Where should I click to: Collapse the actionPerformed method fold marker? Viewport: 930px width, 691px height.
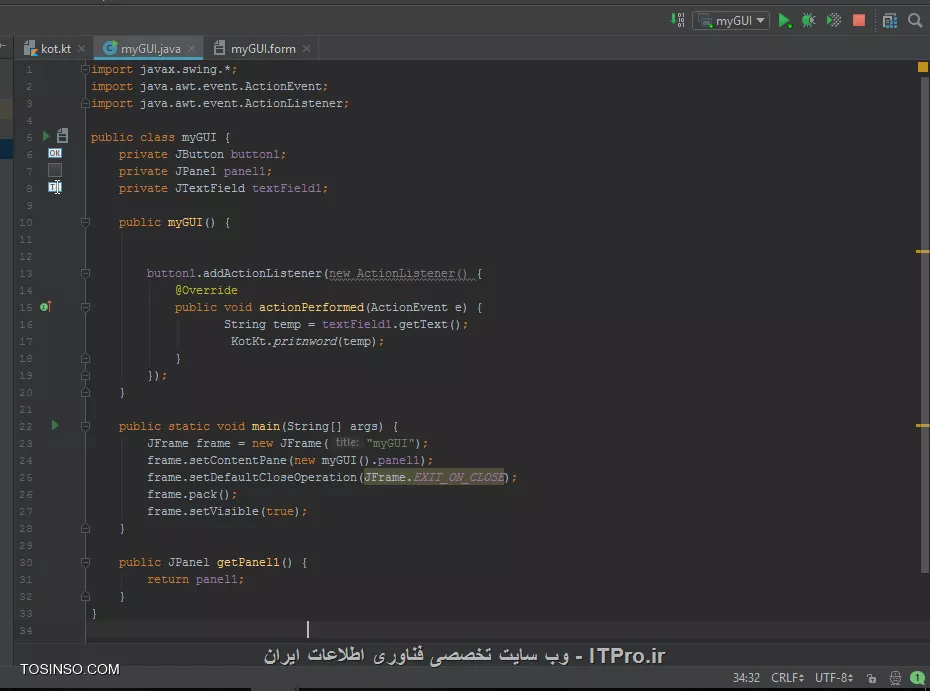point(85,307)
